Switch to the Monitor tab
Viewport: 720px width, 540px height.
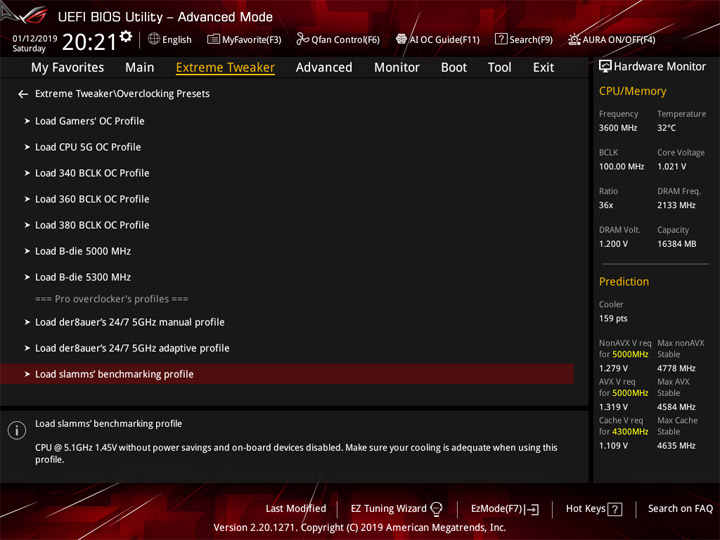click(x=397, y=68)
